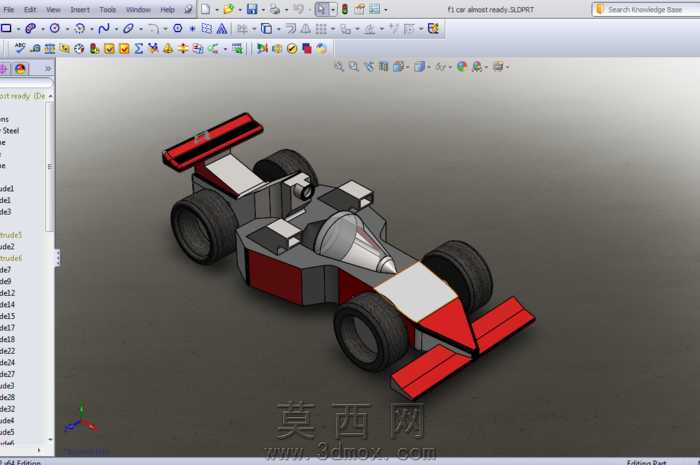Select the tree feature ending in 'de24'
The image size is (700, 465).
coord(7,362)
